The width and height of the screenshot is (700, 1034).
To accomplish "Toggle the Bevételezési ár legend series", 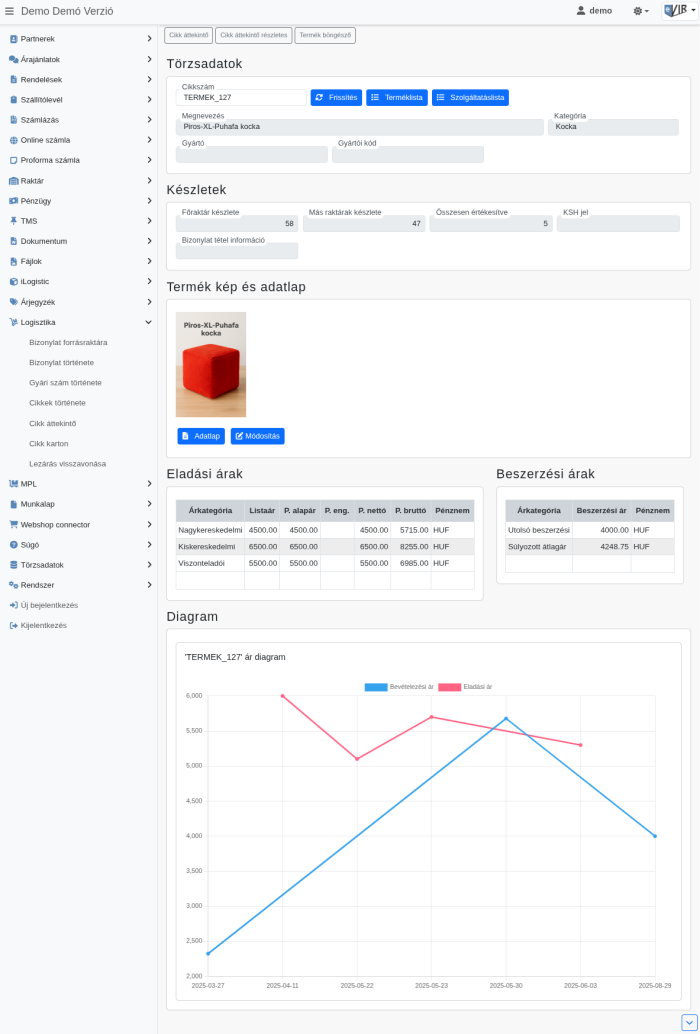I will coord(399,687).
